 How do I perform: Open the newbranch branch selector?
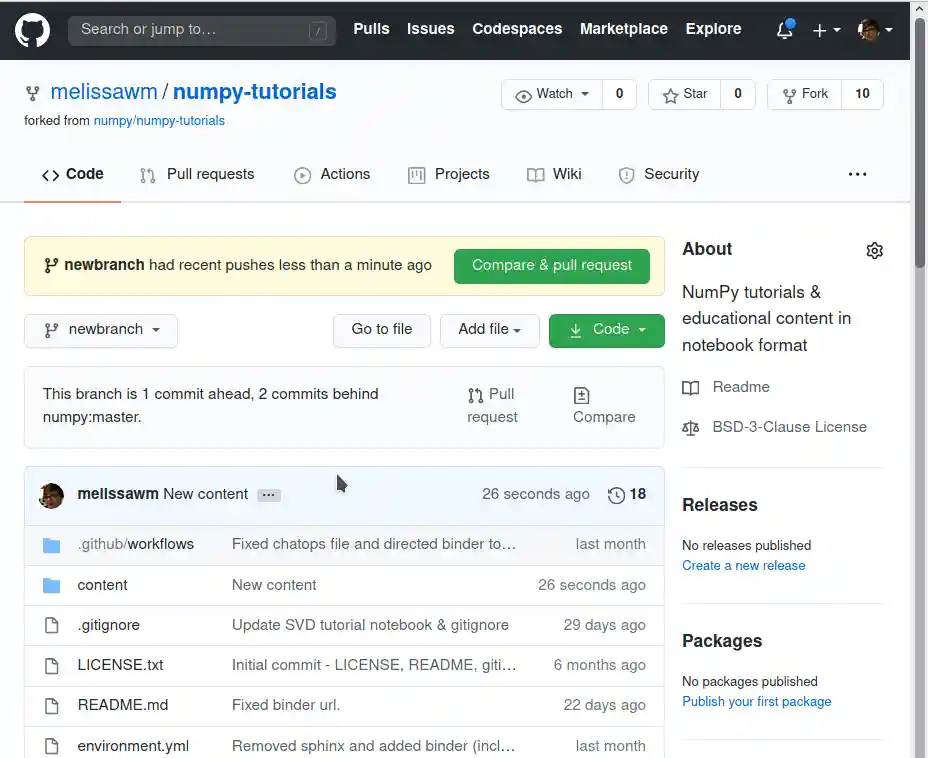pos(101,330)
